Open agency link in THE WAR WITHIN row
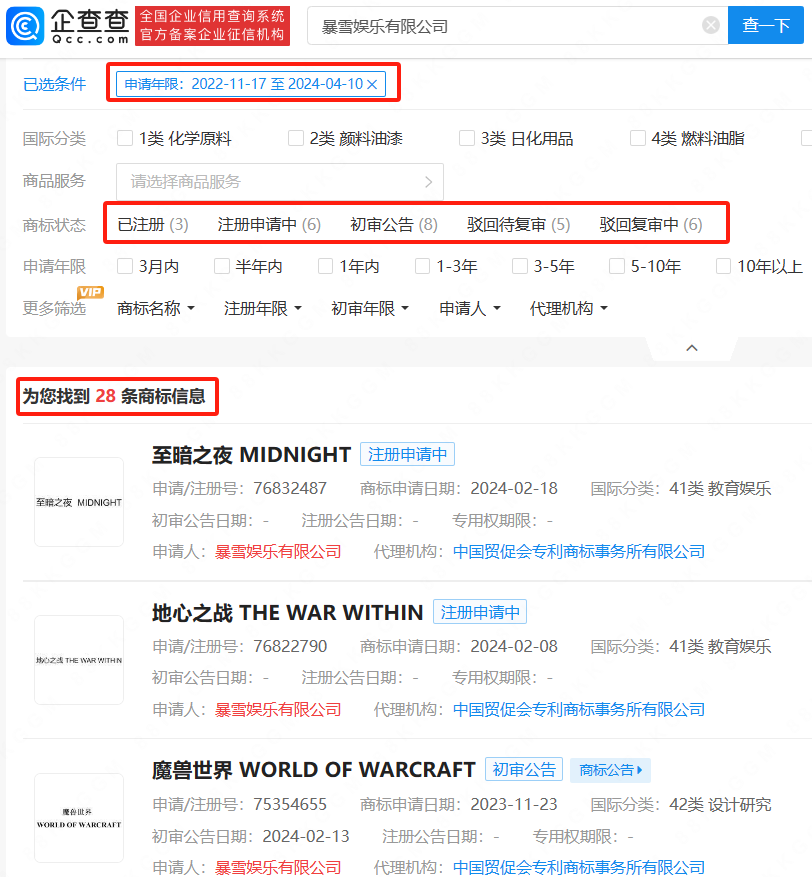The width and height of the screenshot is (812, 877). (x=579, y=710)
